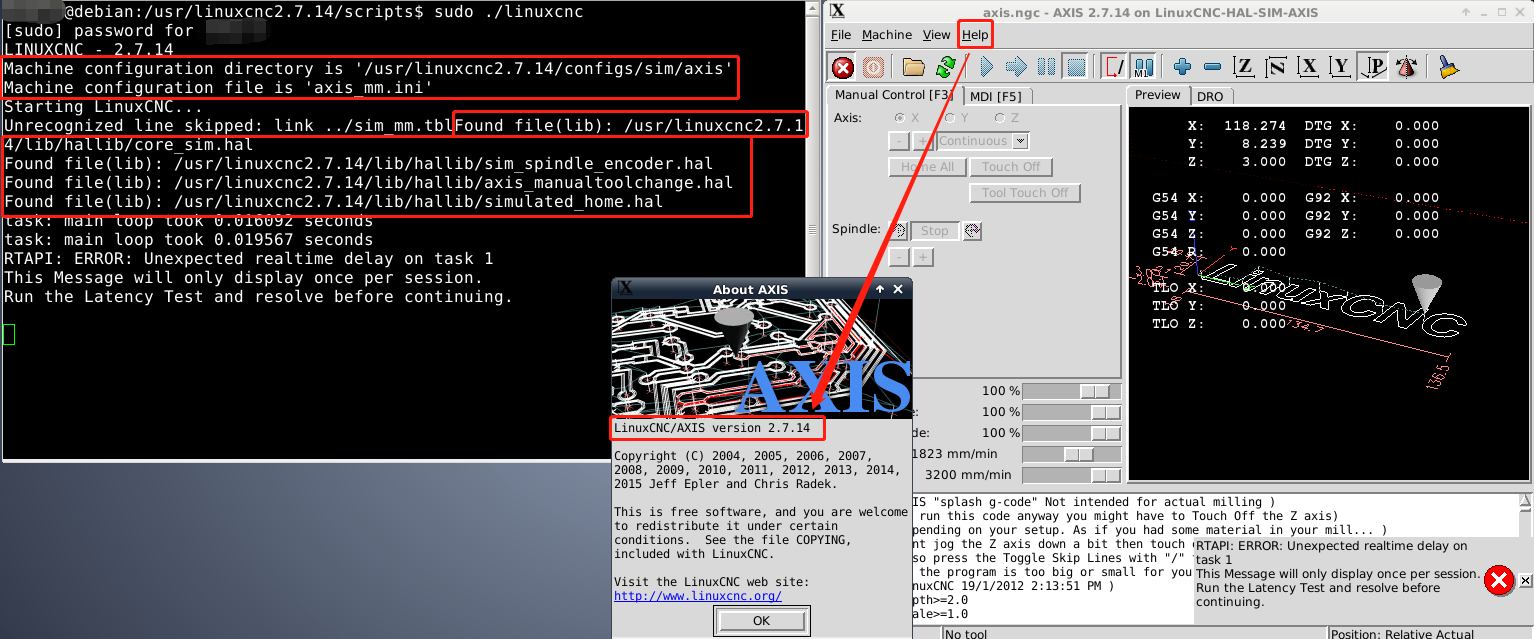Open the AXIS window menu X icon
Screen dimensions: 1534x639
(x=838, y=11)
